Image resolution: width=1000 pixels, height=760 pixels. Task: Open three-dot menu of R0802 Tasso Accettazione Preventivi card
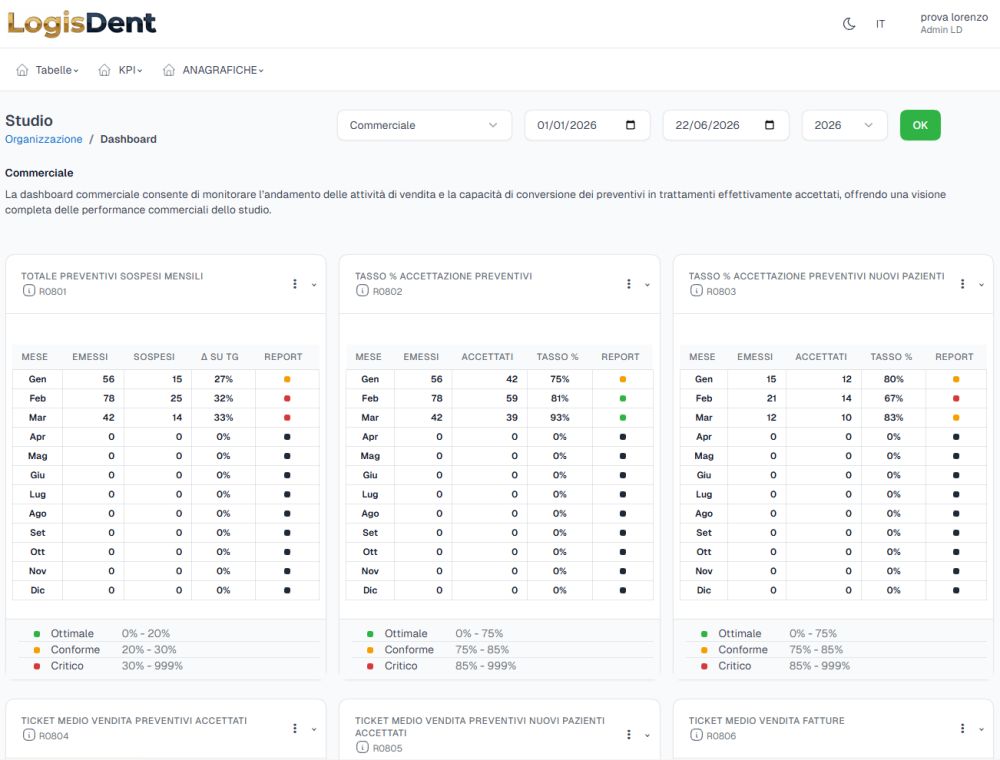[629, 284]
